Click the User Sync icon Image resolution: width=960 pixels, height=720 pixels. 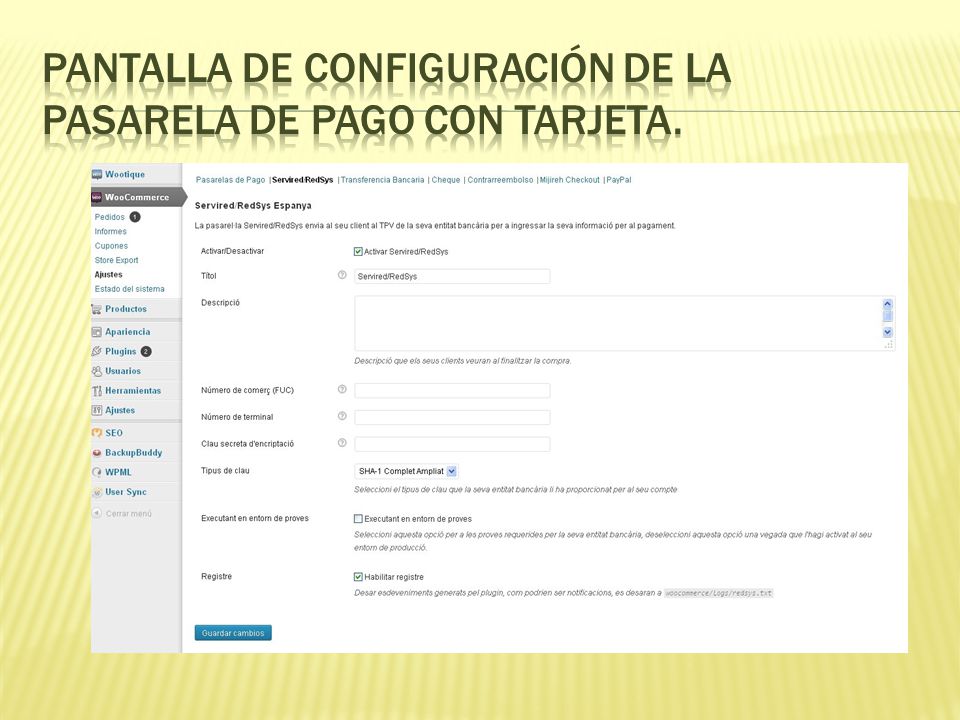pyautogui.click(x=97, y=492)
